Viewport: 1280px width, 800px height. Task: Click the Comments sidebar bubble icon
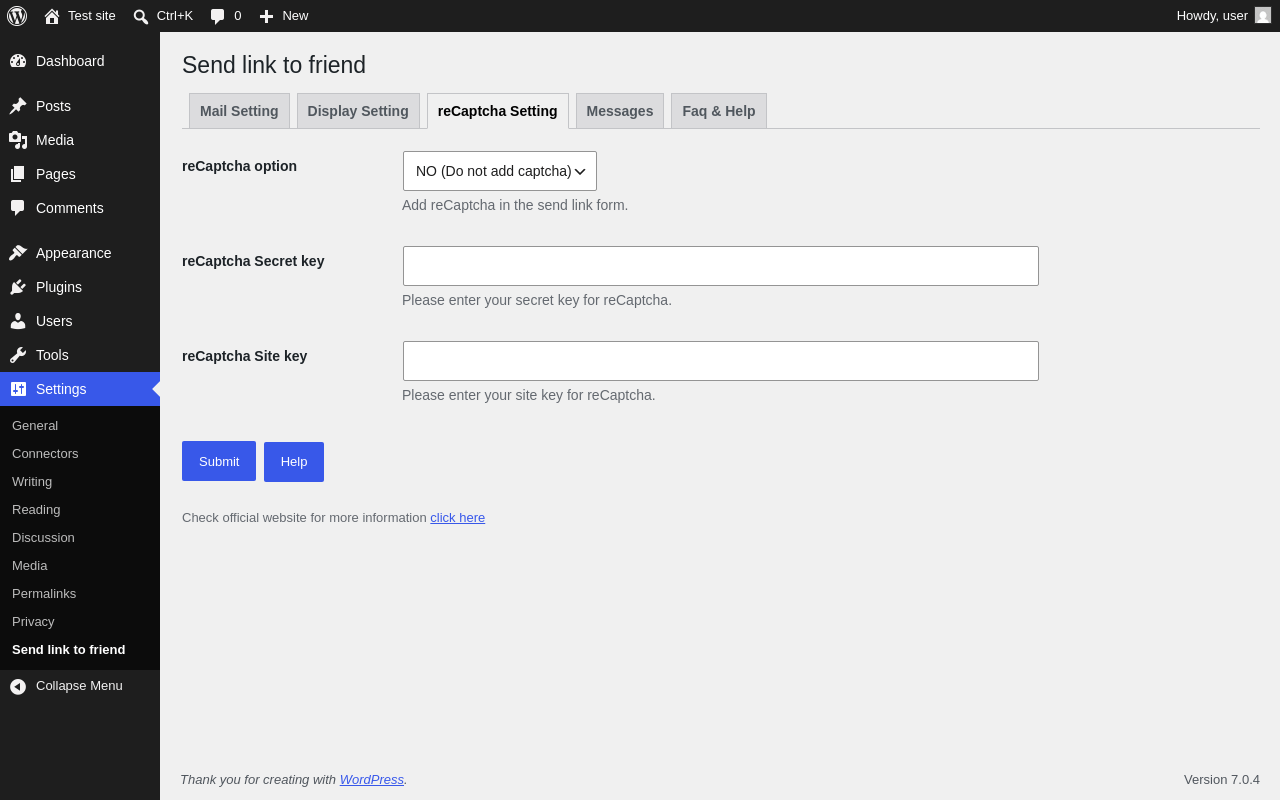pyautogui.click(x=18, y=208)
